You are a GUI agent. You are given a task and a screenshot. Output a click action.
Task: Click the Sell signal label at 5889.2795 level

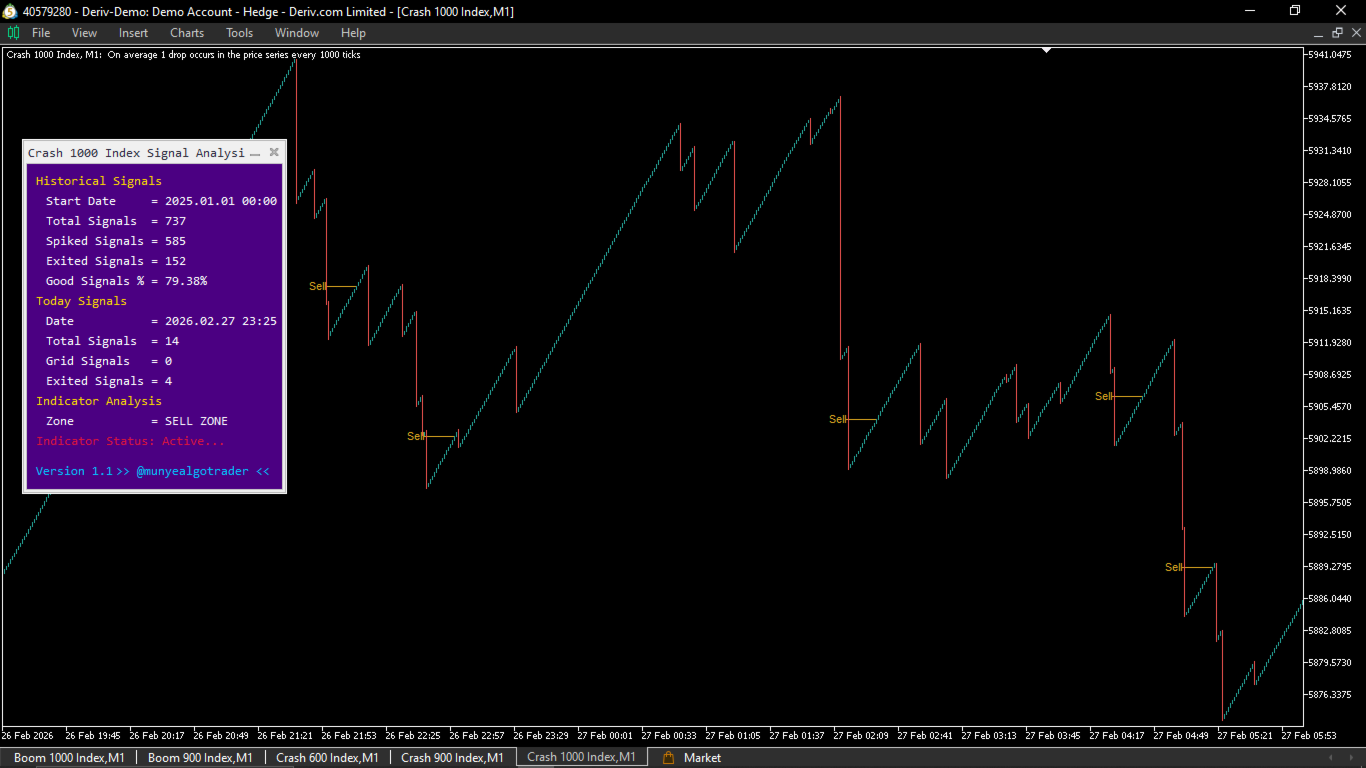[1174, 568]
